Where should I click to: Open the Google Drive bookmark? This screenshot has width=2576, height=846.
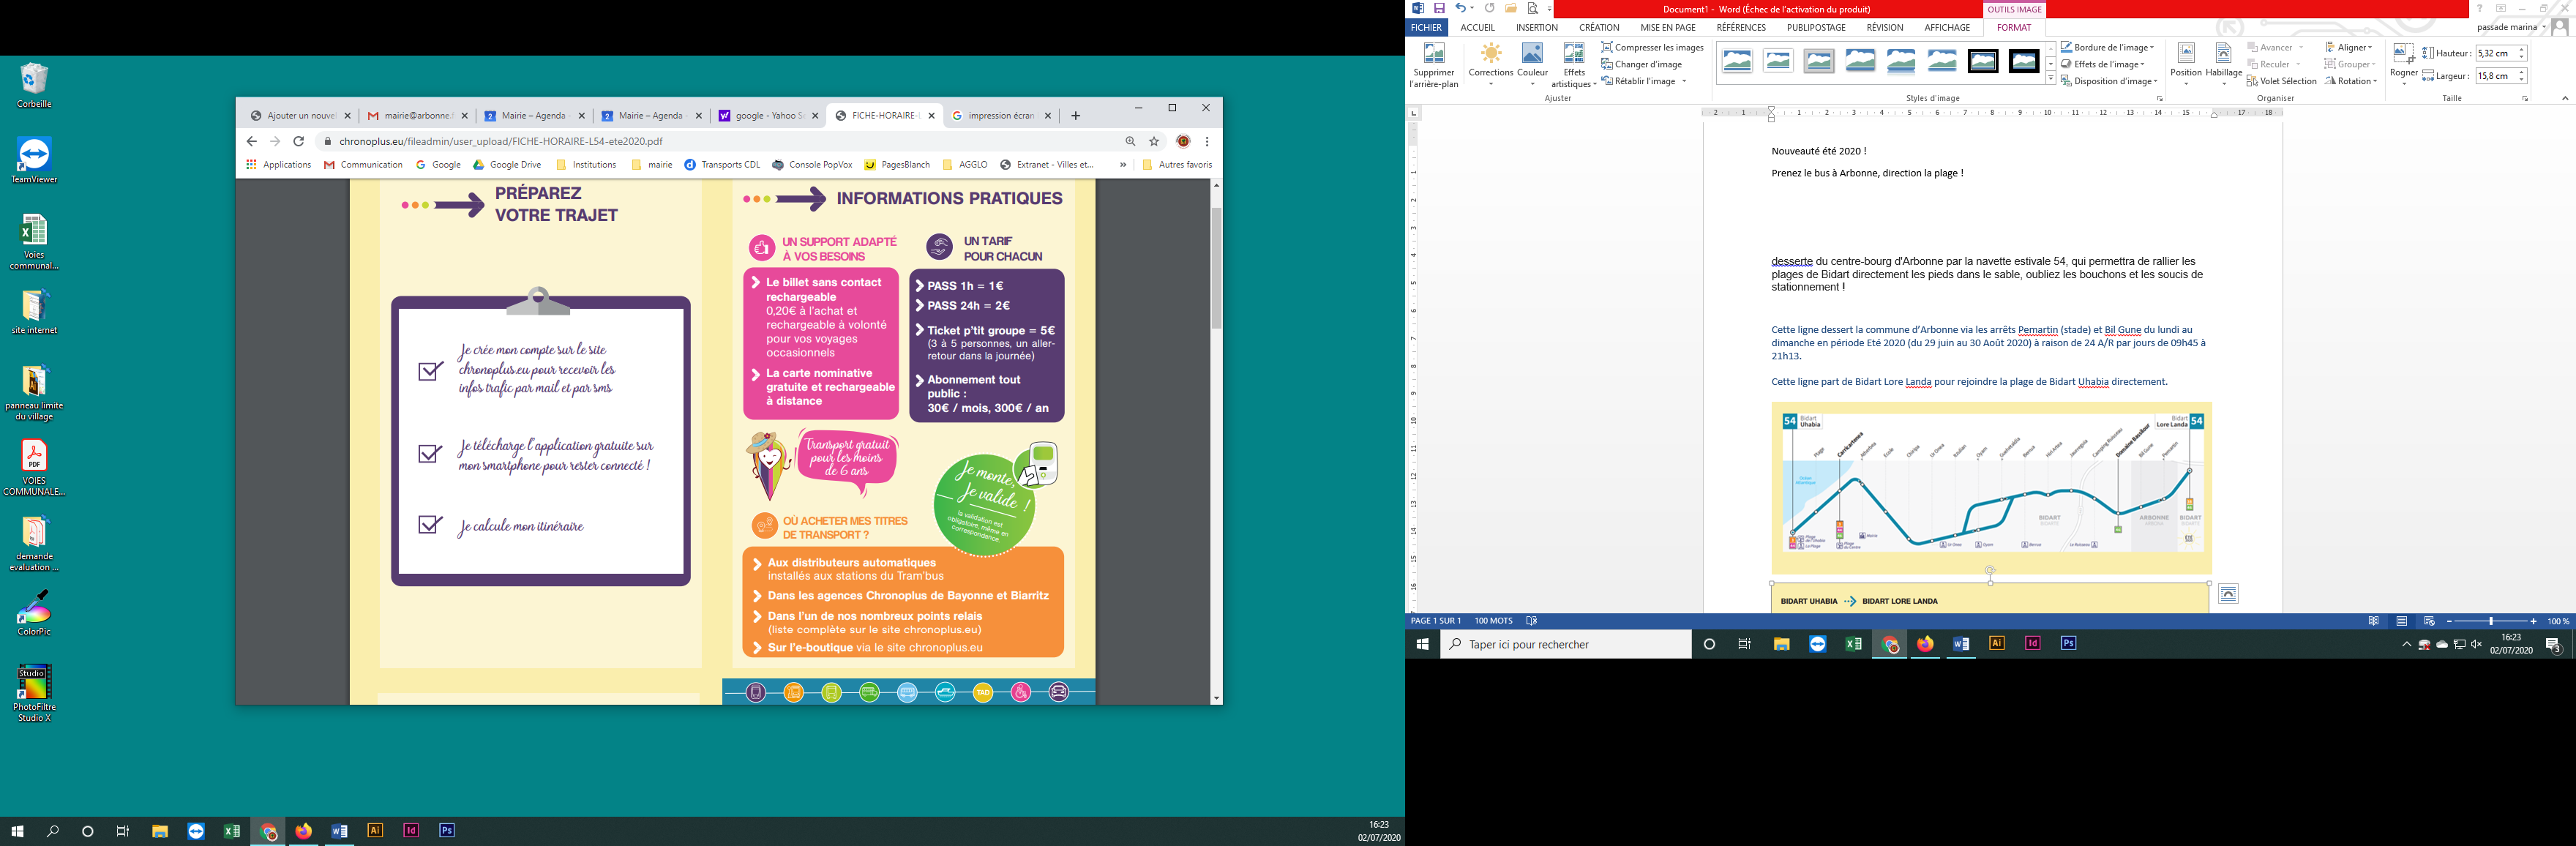[507, 165]
